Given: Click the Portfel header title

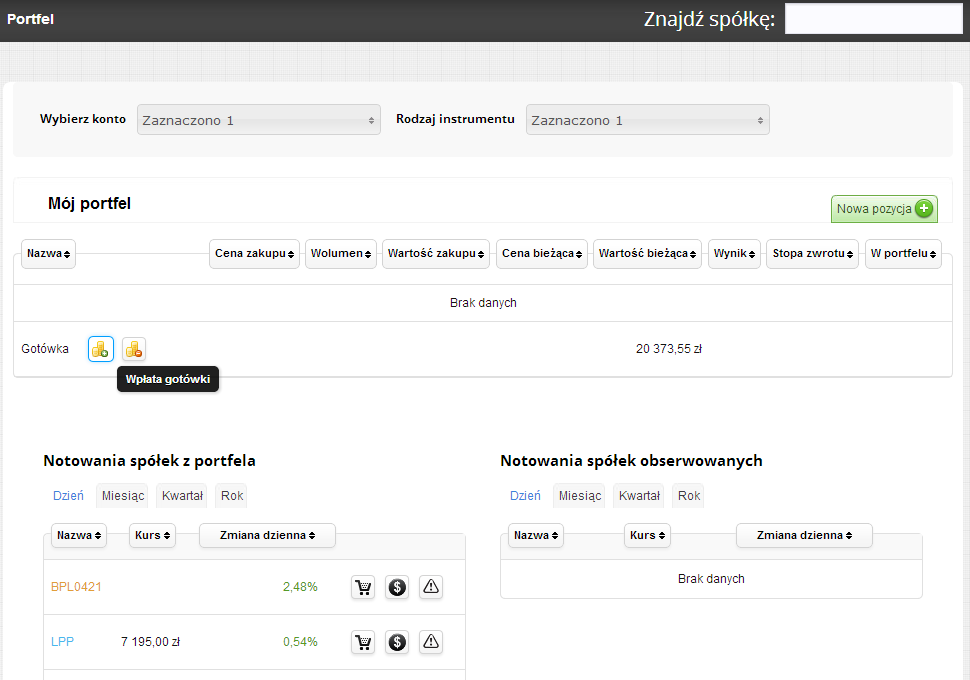Looking at the screenshot, I should click(30, 19).
